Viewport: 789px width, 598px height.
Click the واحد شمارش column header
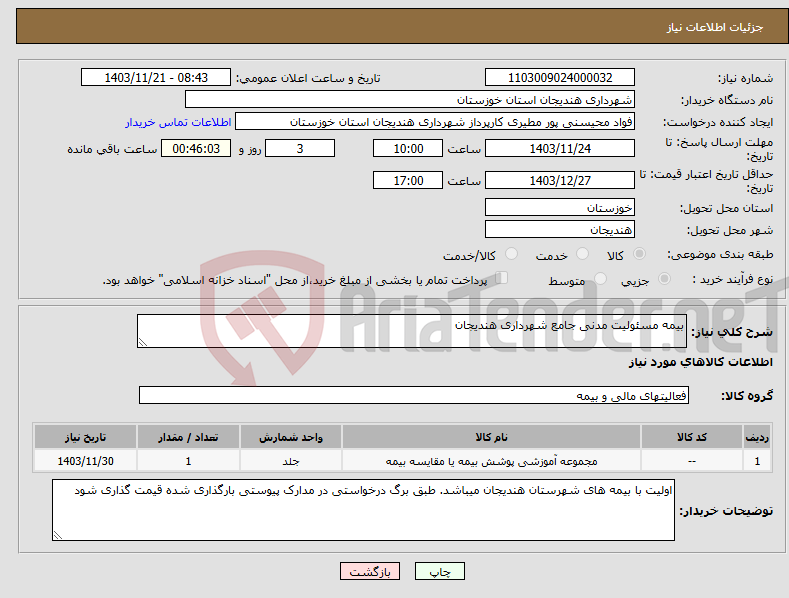(x=291, y=437)
